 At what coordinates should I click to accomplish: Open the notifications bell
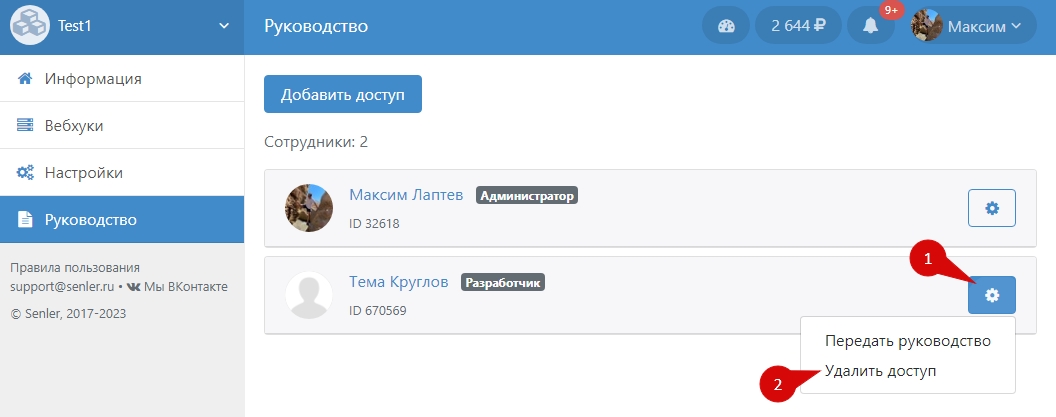click(x=870, y=26)
